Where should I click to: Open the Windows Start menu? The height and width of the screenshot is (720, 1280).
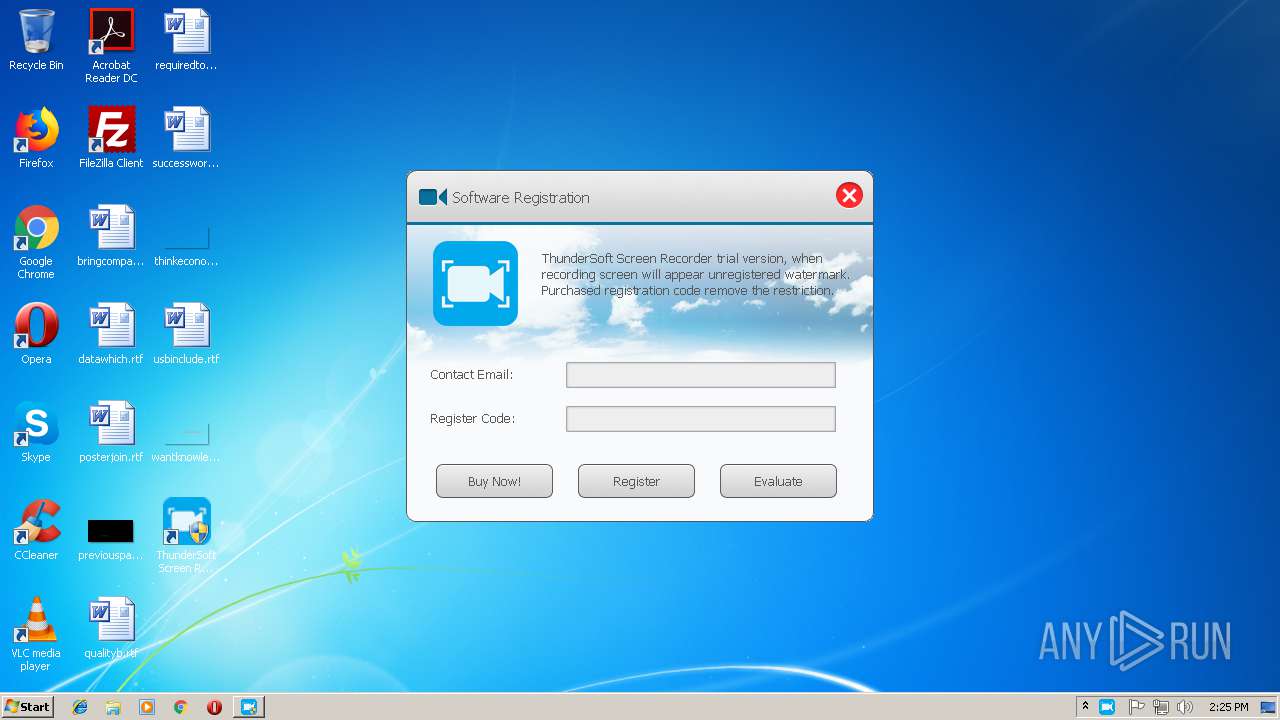point(28,707)
